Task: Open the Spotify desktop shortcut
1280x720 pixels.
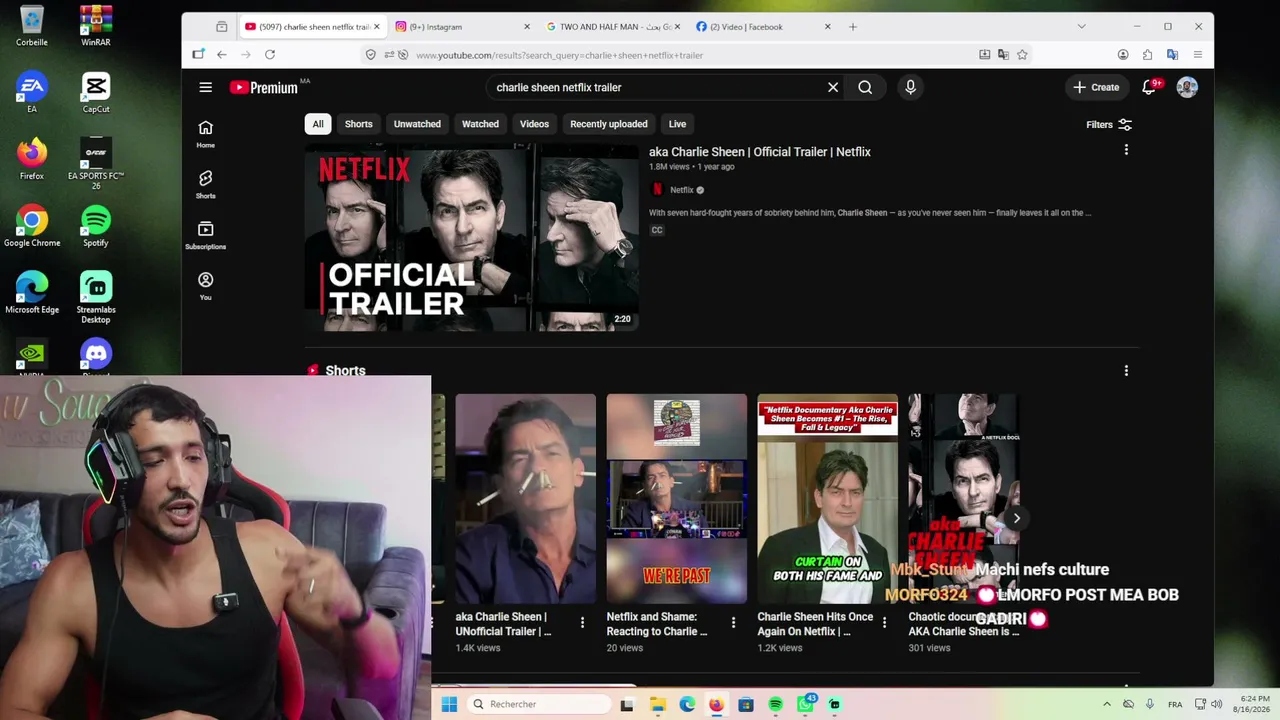Action: click(x=96, y=226)
